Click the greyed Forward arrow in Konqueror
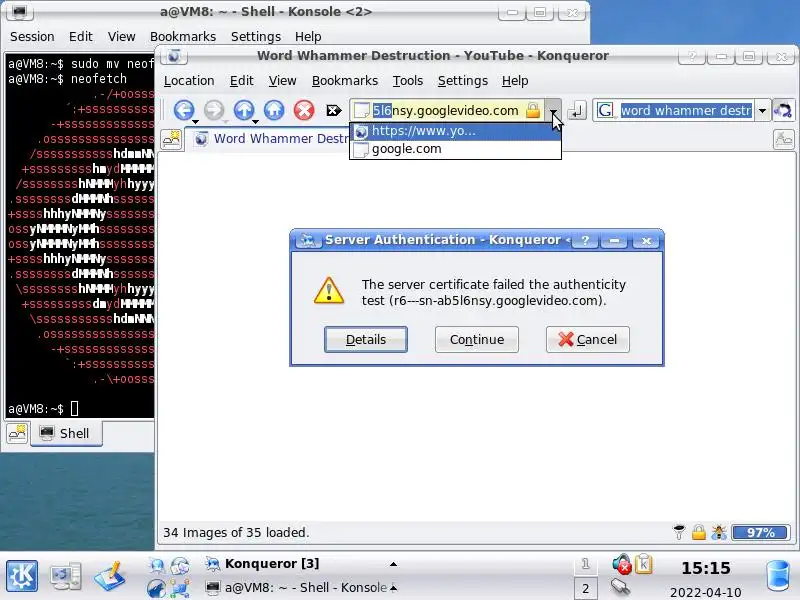 click(214, 110)
